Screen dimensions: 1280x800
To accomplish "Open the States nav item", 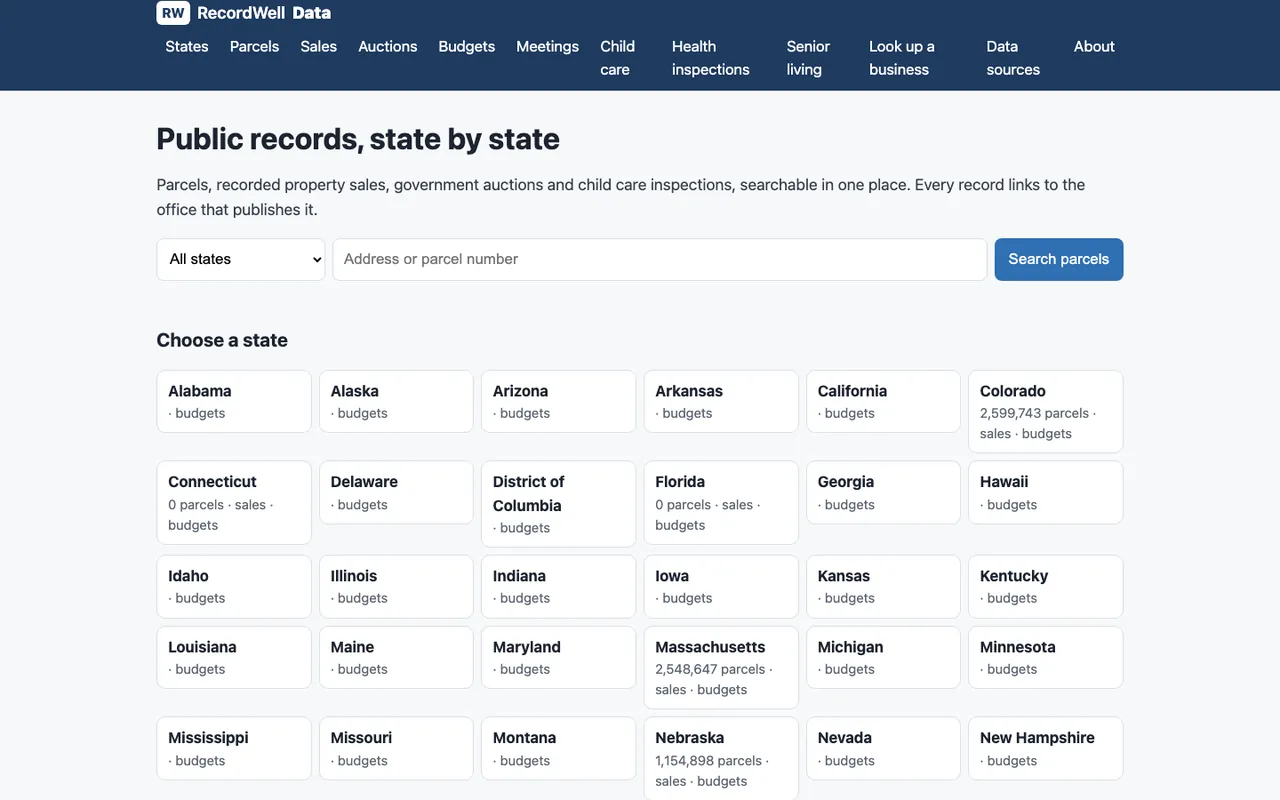I will point(187,46).
